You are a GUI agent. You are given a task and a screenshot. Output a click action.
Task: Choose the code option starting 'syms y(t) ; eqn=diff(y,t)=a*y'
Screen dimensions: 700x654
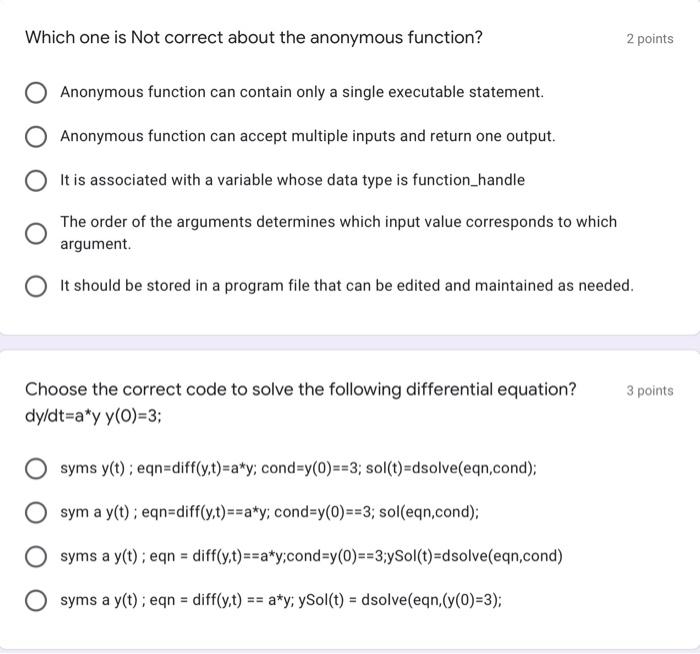(36, 469)
